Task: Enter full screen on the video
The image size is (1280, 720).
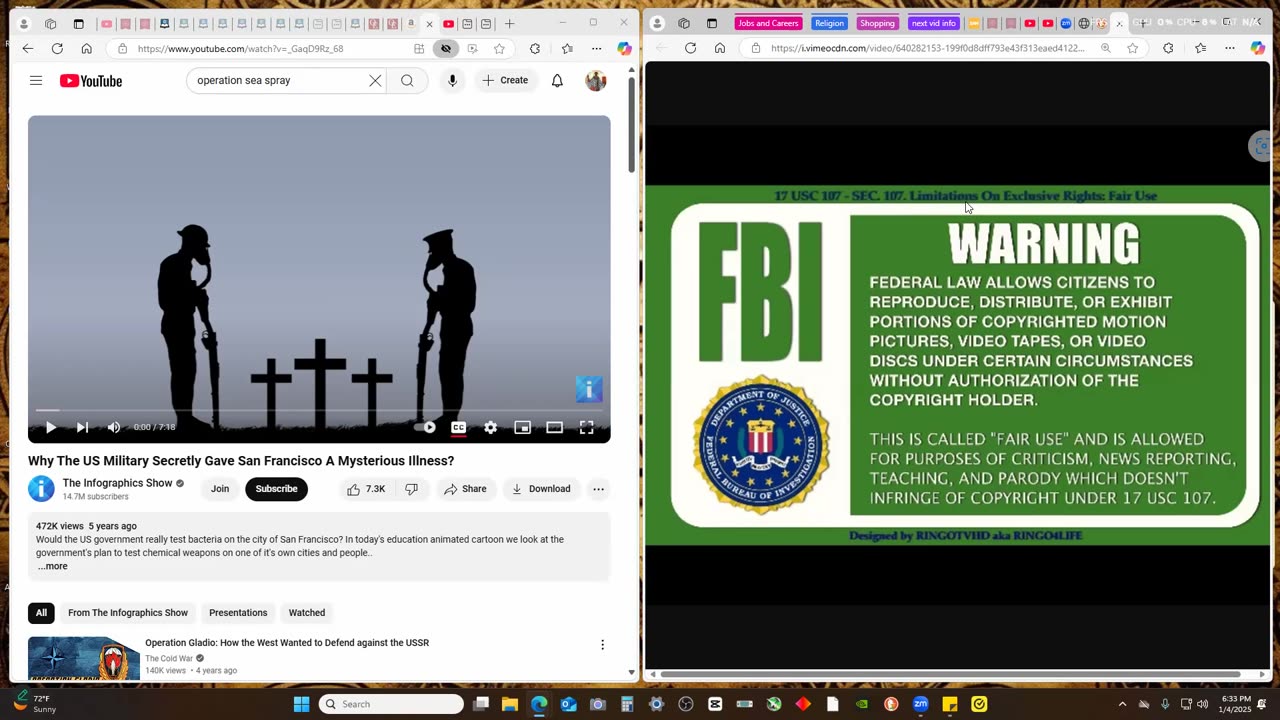Action: (587, 427)
